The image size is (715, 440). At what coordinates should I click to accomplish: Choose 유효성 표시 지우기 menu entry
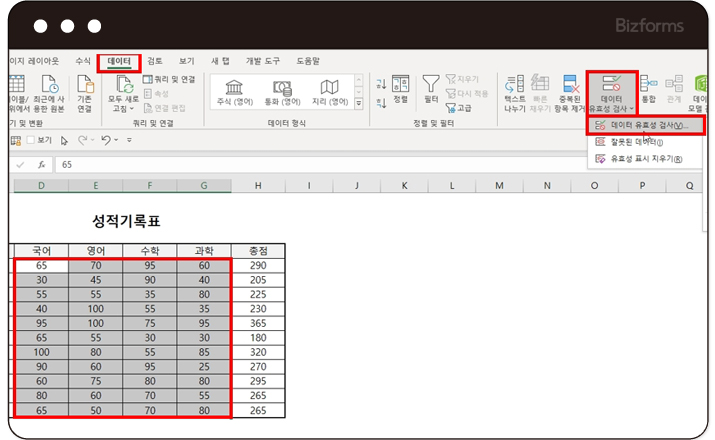(x=645, y=158)
